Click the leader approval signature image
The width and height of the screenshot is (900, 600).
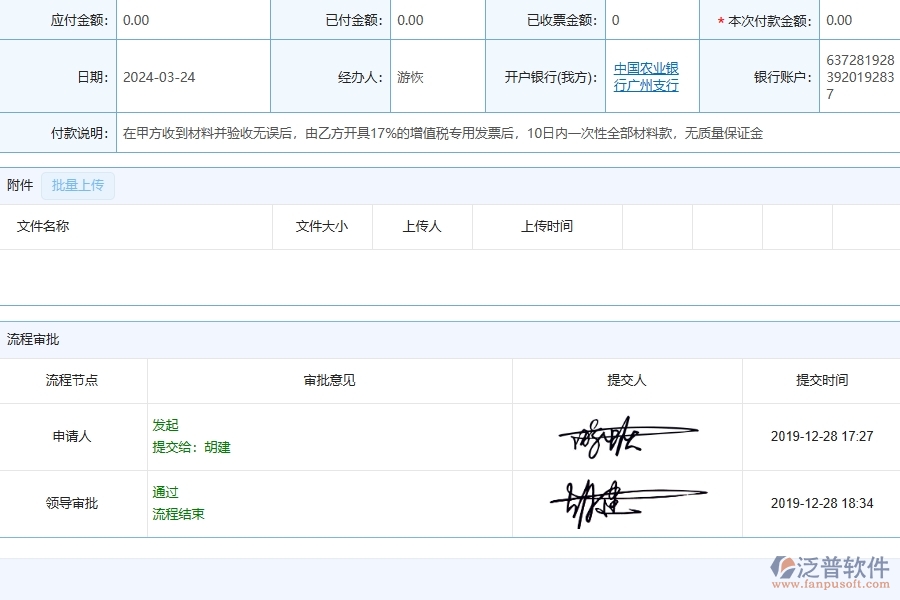[x=628, y=500]
